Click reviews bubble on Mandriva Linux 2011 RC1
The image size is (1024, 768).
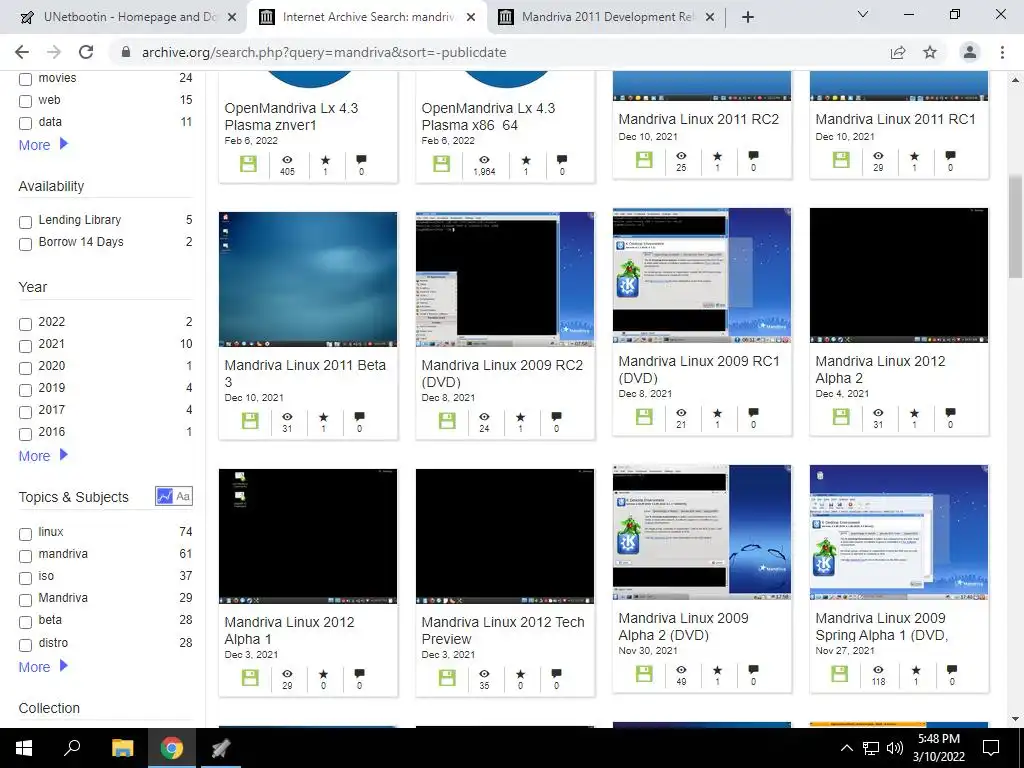950,155
